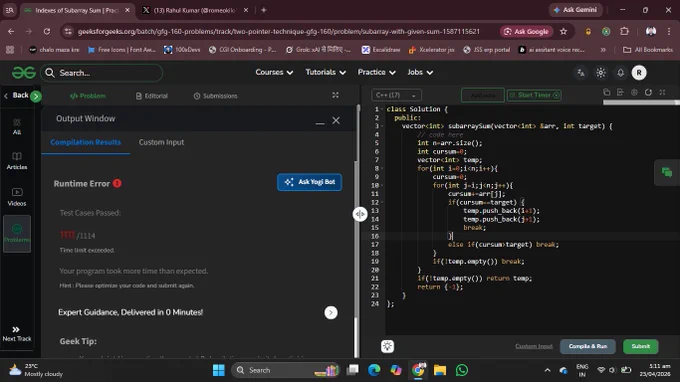Toggle the light/dark theme icon
The width and height of the screenshot is (680, 382).
coord(601,73)
